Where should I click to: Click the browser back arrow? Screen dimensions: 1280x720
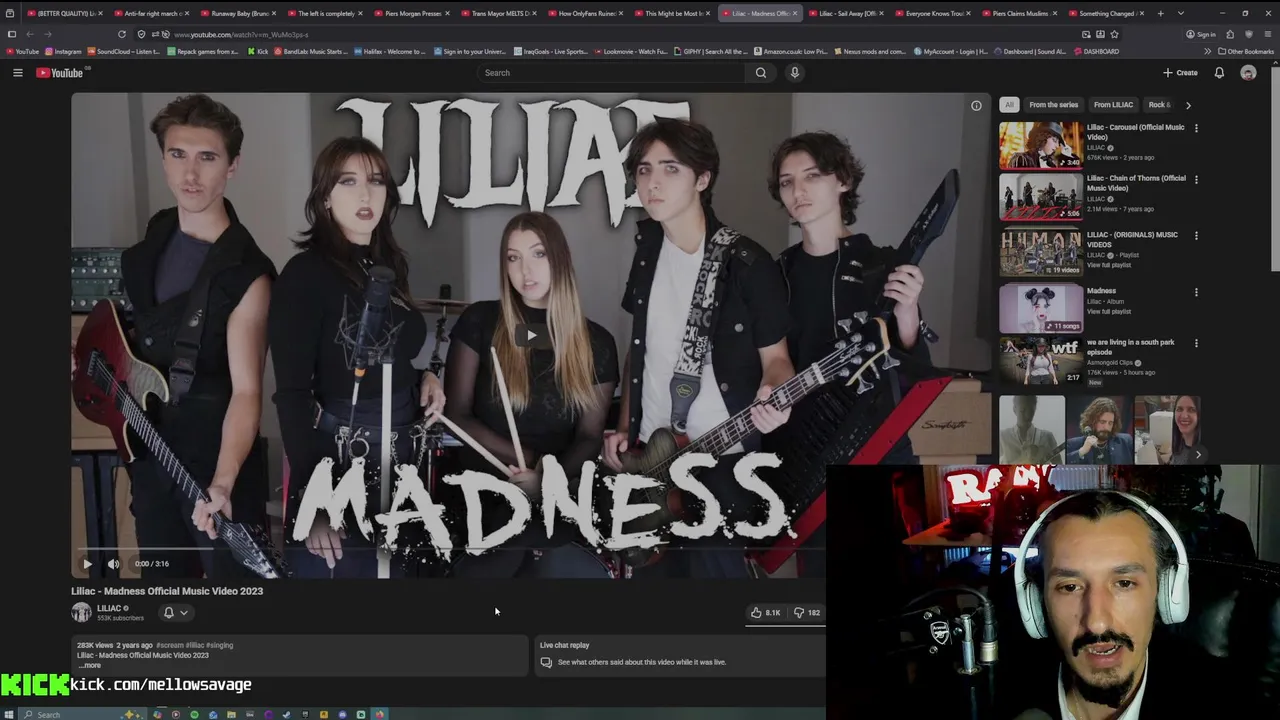(x=29, y=34)
